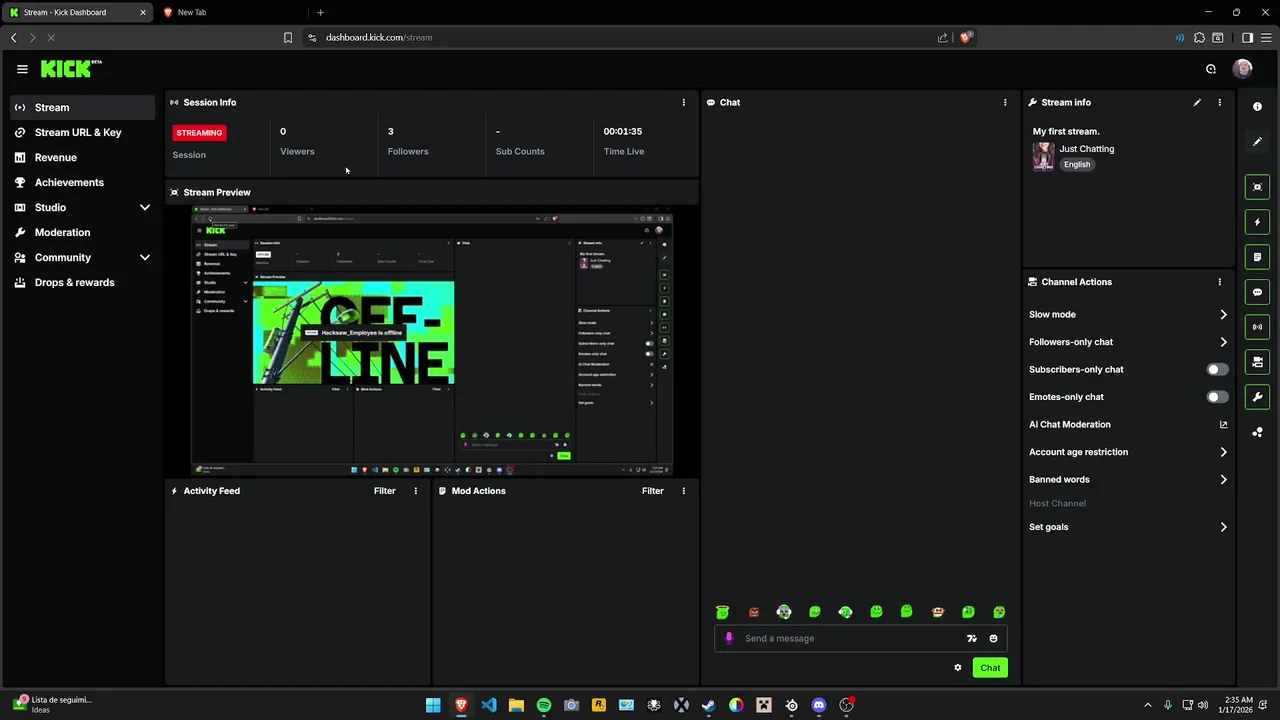The width and height of the screenshot is (1280, 720).
Task: Toggle the channel actions widget icon in sidebar
Action: click(x=1258, y=362)
